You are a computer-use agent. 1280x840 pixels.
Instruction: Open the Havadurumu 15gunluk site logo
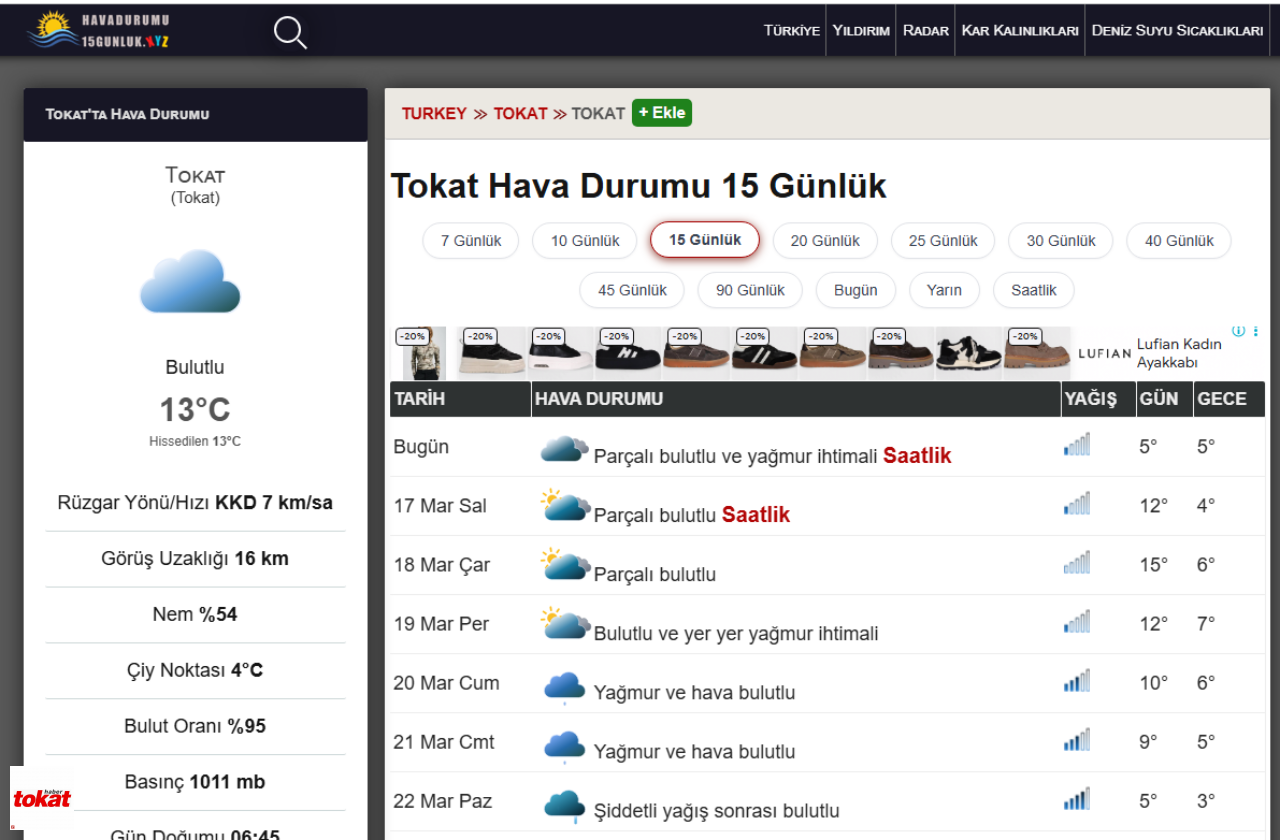pos(99,30)
